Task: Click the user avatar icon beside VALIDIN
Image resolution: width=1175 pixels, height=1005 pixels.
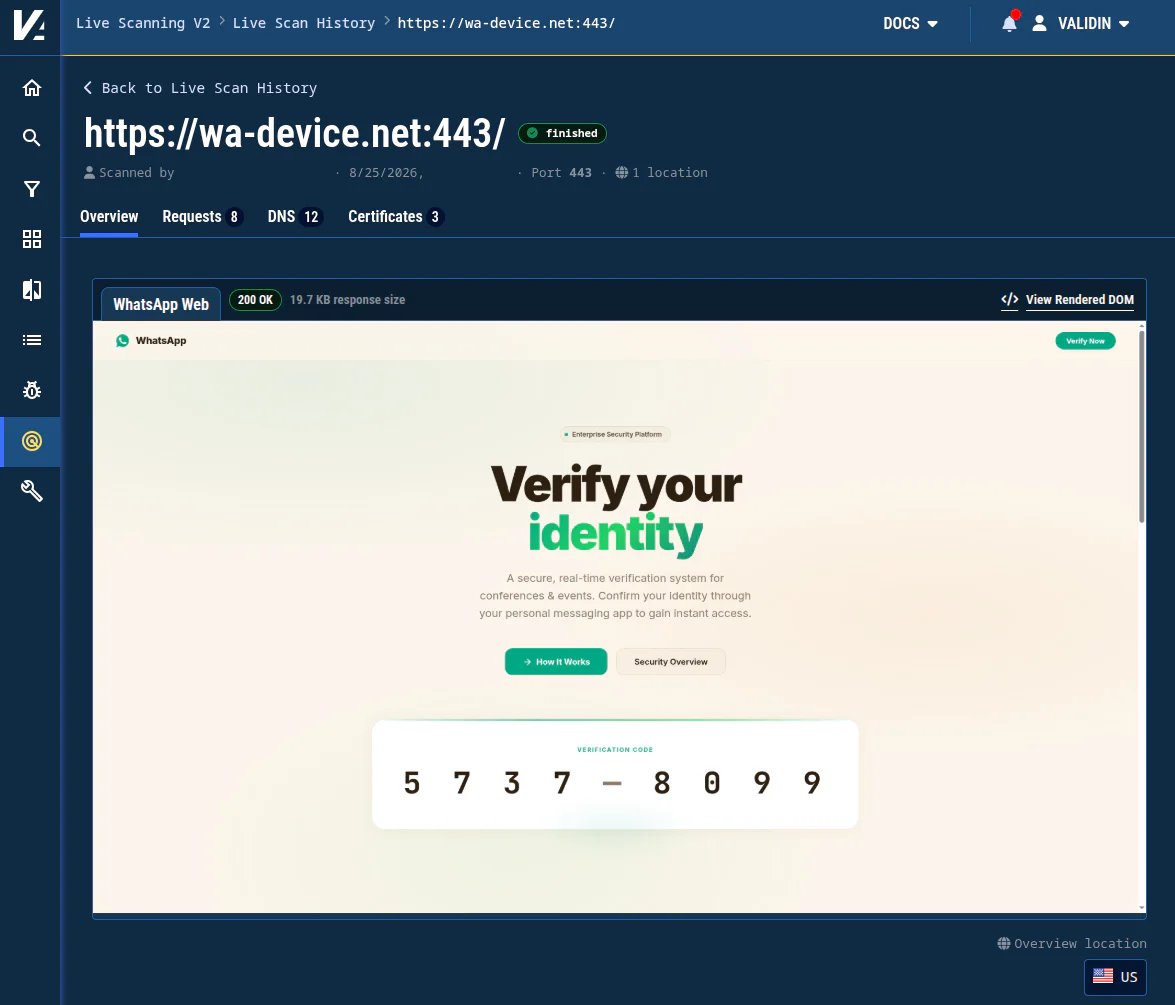Action: click(1039, 24)
